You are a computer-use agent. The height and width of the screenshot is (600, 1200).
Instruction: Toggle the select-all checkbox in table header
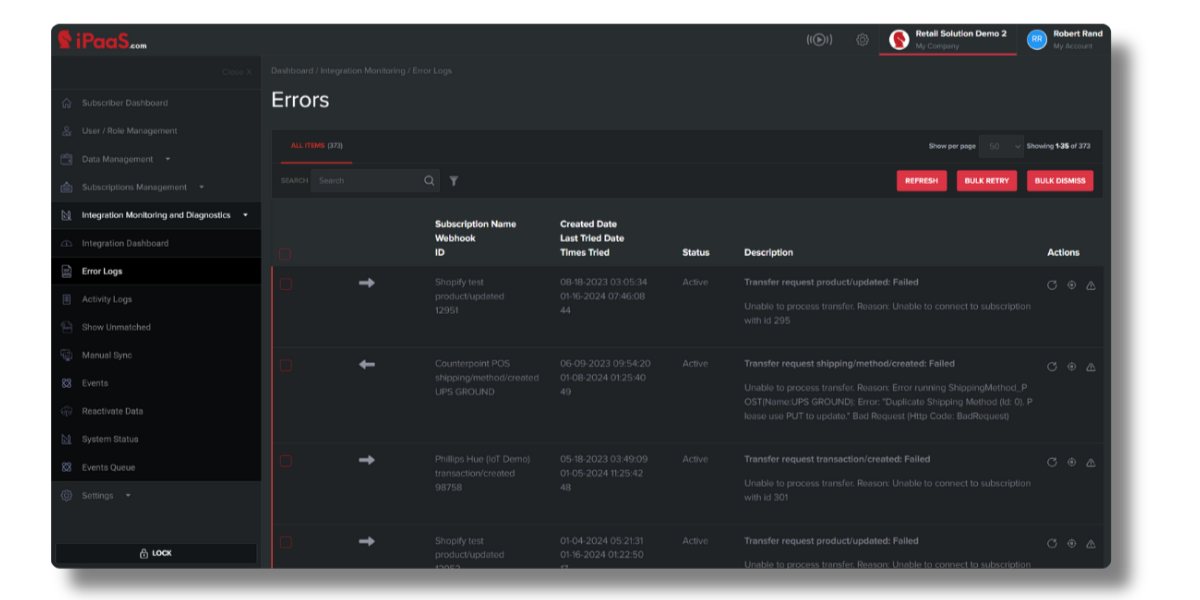coord(285,254)
